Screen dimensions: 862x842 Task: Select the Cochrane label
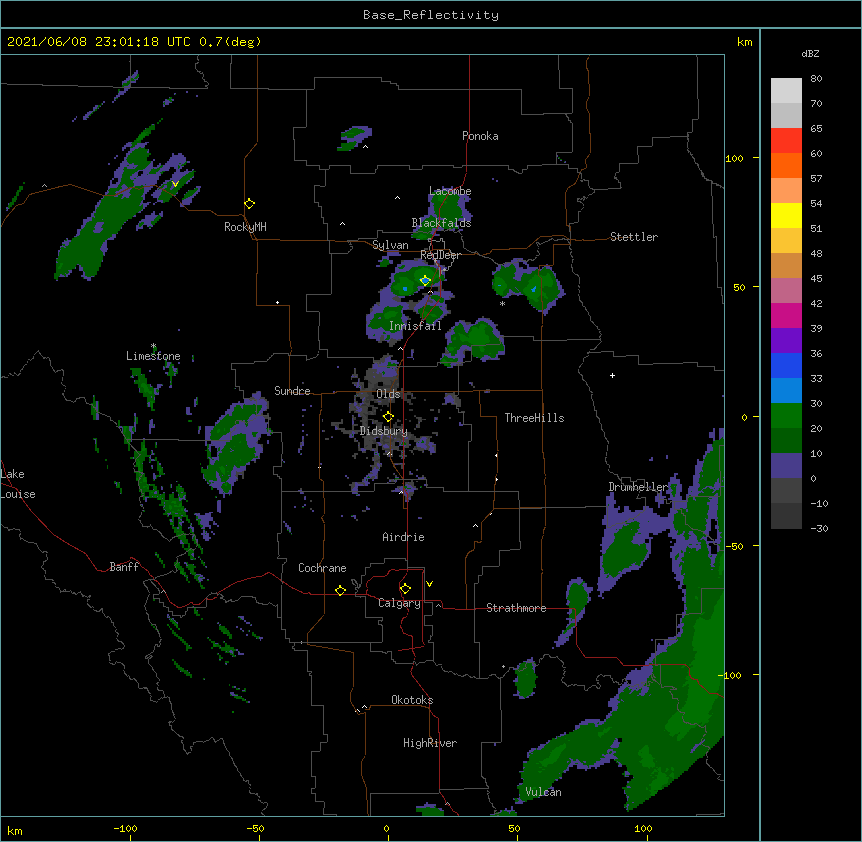point(322,568)
